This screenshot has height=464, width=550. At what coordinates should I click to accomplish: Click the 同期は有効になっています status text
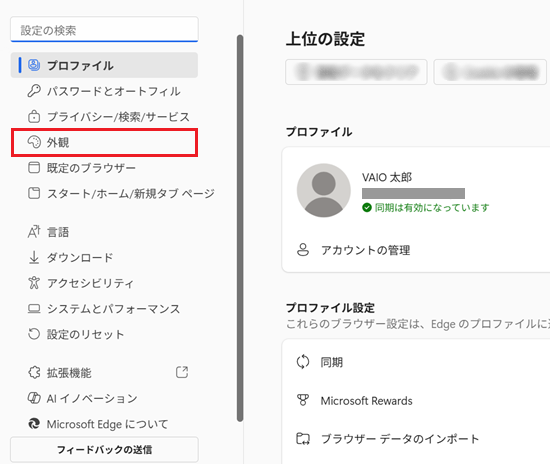coord(432,208)
